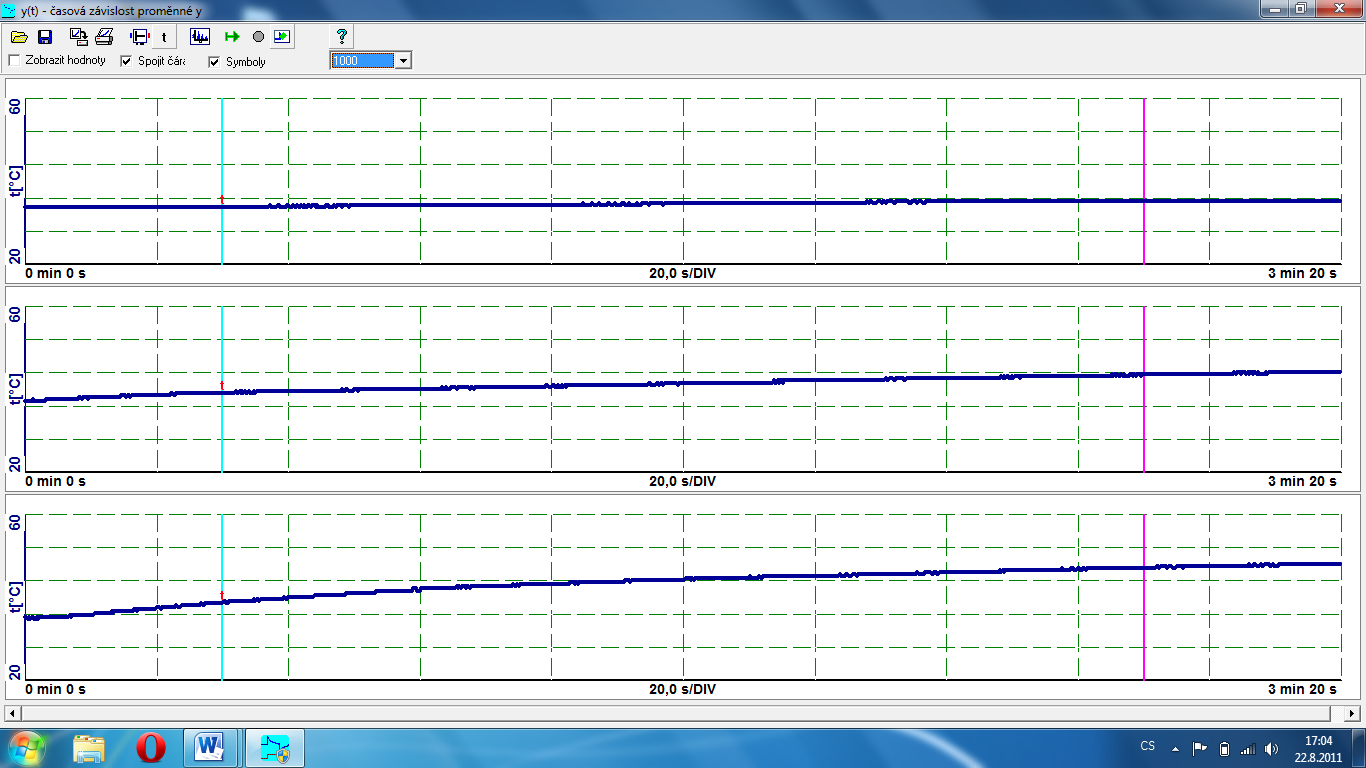The width and height of the screenshot is (1366, 768).
Task: Click the cyan cursor line in the bottom chart
Action: coord(222,597)
